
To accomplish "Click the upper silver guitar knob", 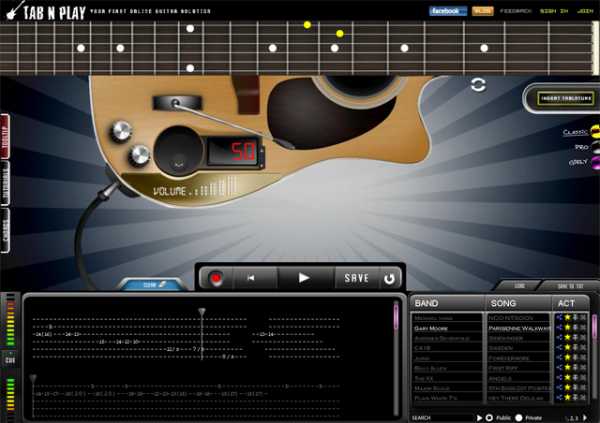I will point(122,131).
